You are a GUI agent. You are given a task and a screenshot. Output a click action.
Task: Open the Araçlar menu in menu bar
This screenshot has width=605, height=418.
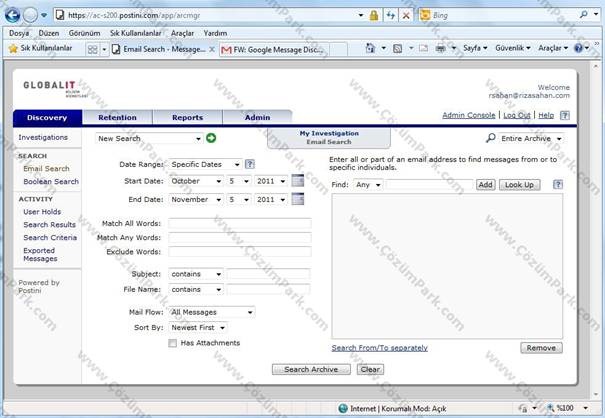183,33
